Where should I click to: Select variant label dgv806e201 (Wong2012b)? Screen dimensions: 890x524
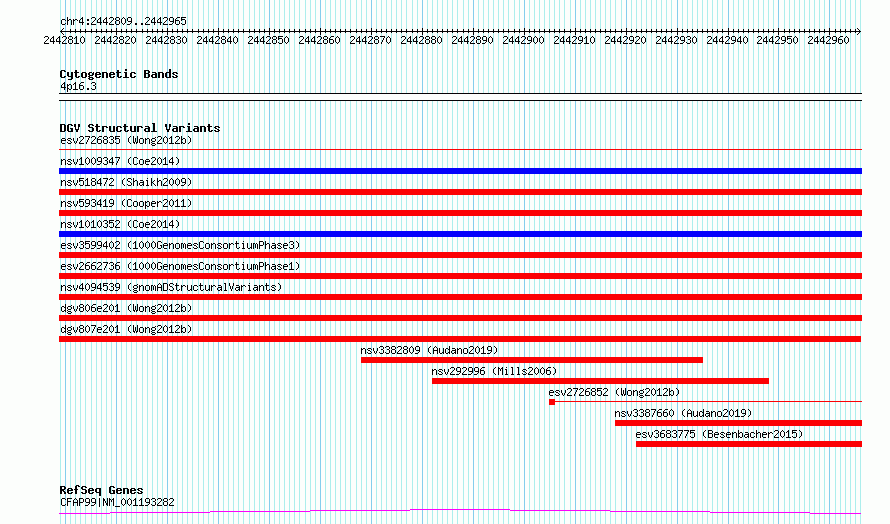tap(126, 308)
